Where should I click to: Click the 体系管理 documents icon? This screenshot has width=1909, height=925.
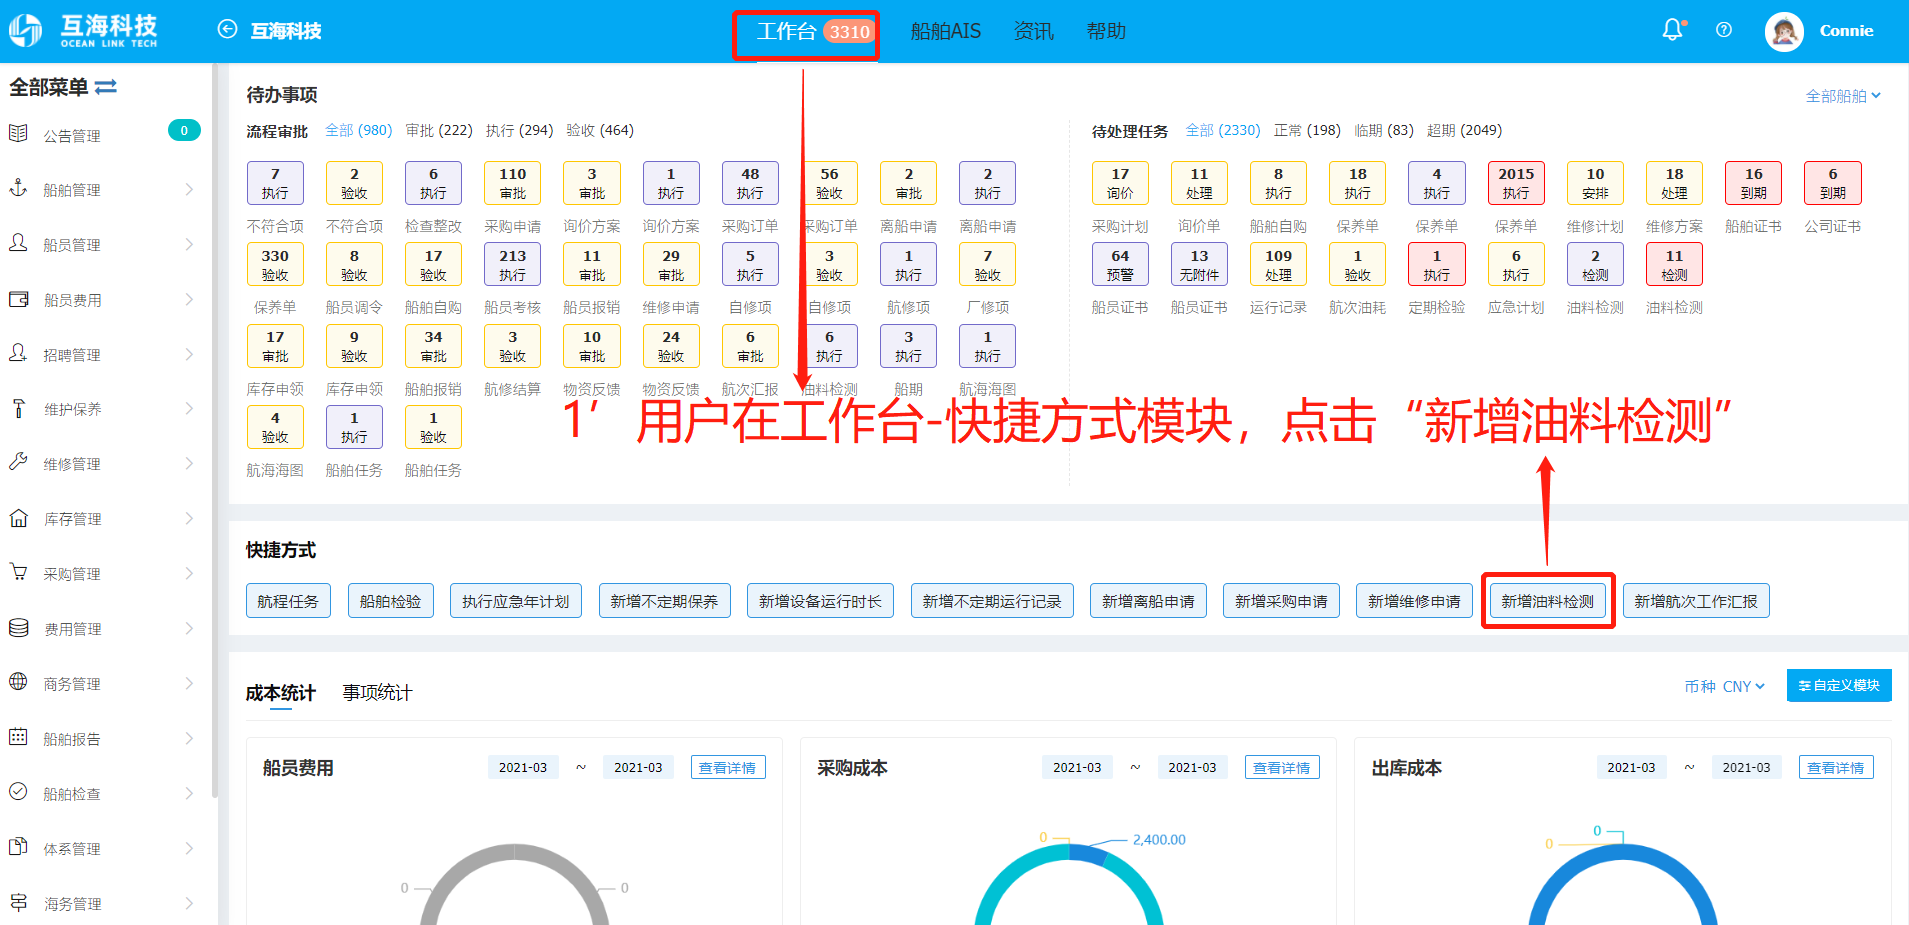18,847
